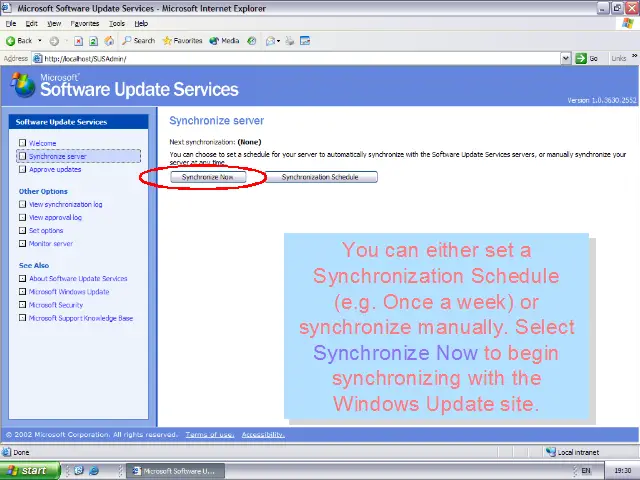Open View approval log link
The image size is (640, 480).
[56, 218]
